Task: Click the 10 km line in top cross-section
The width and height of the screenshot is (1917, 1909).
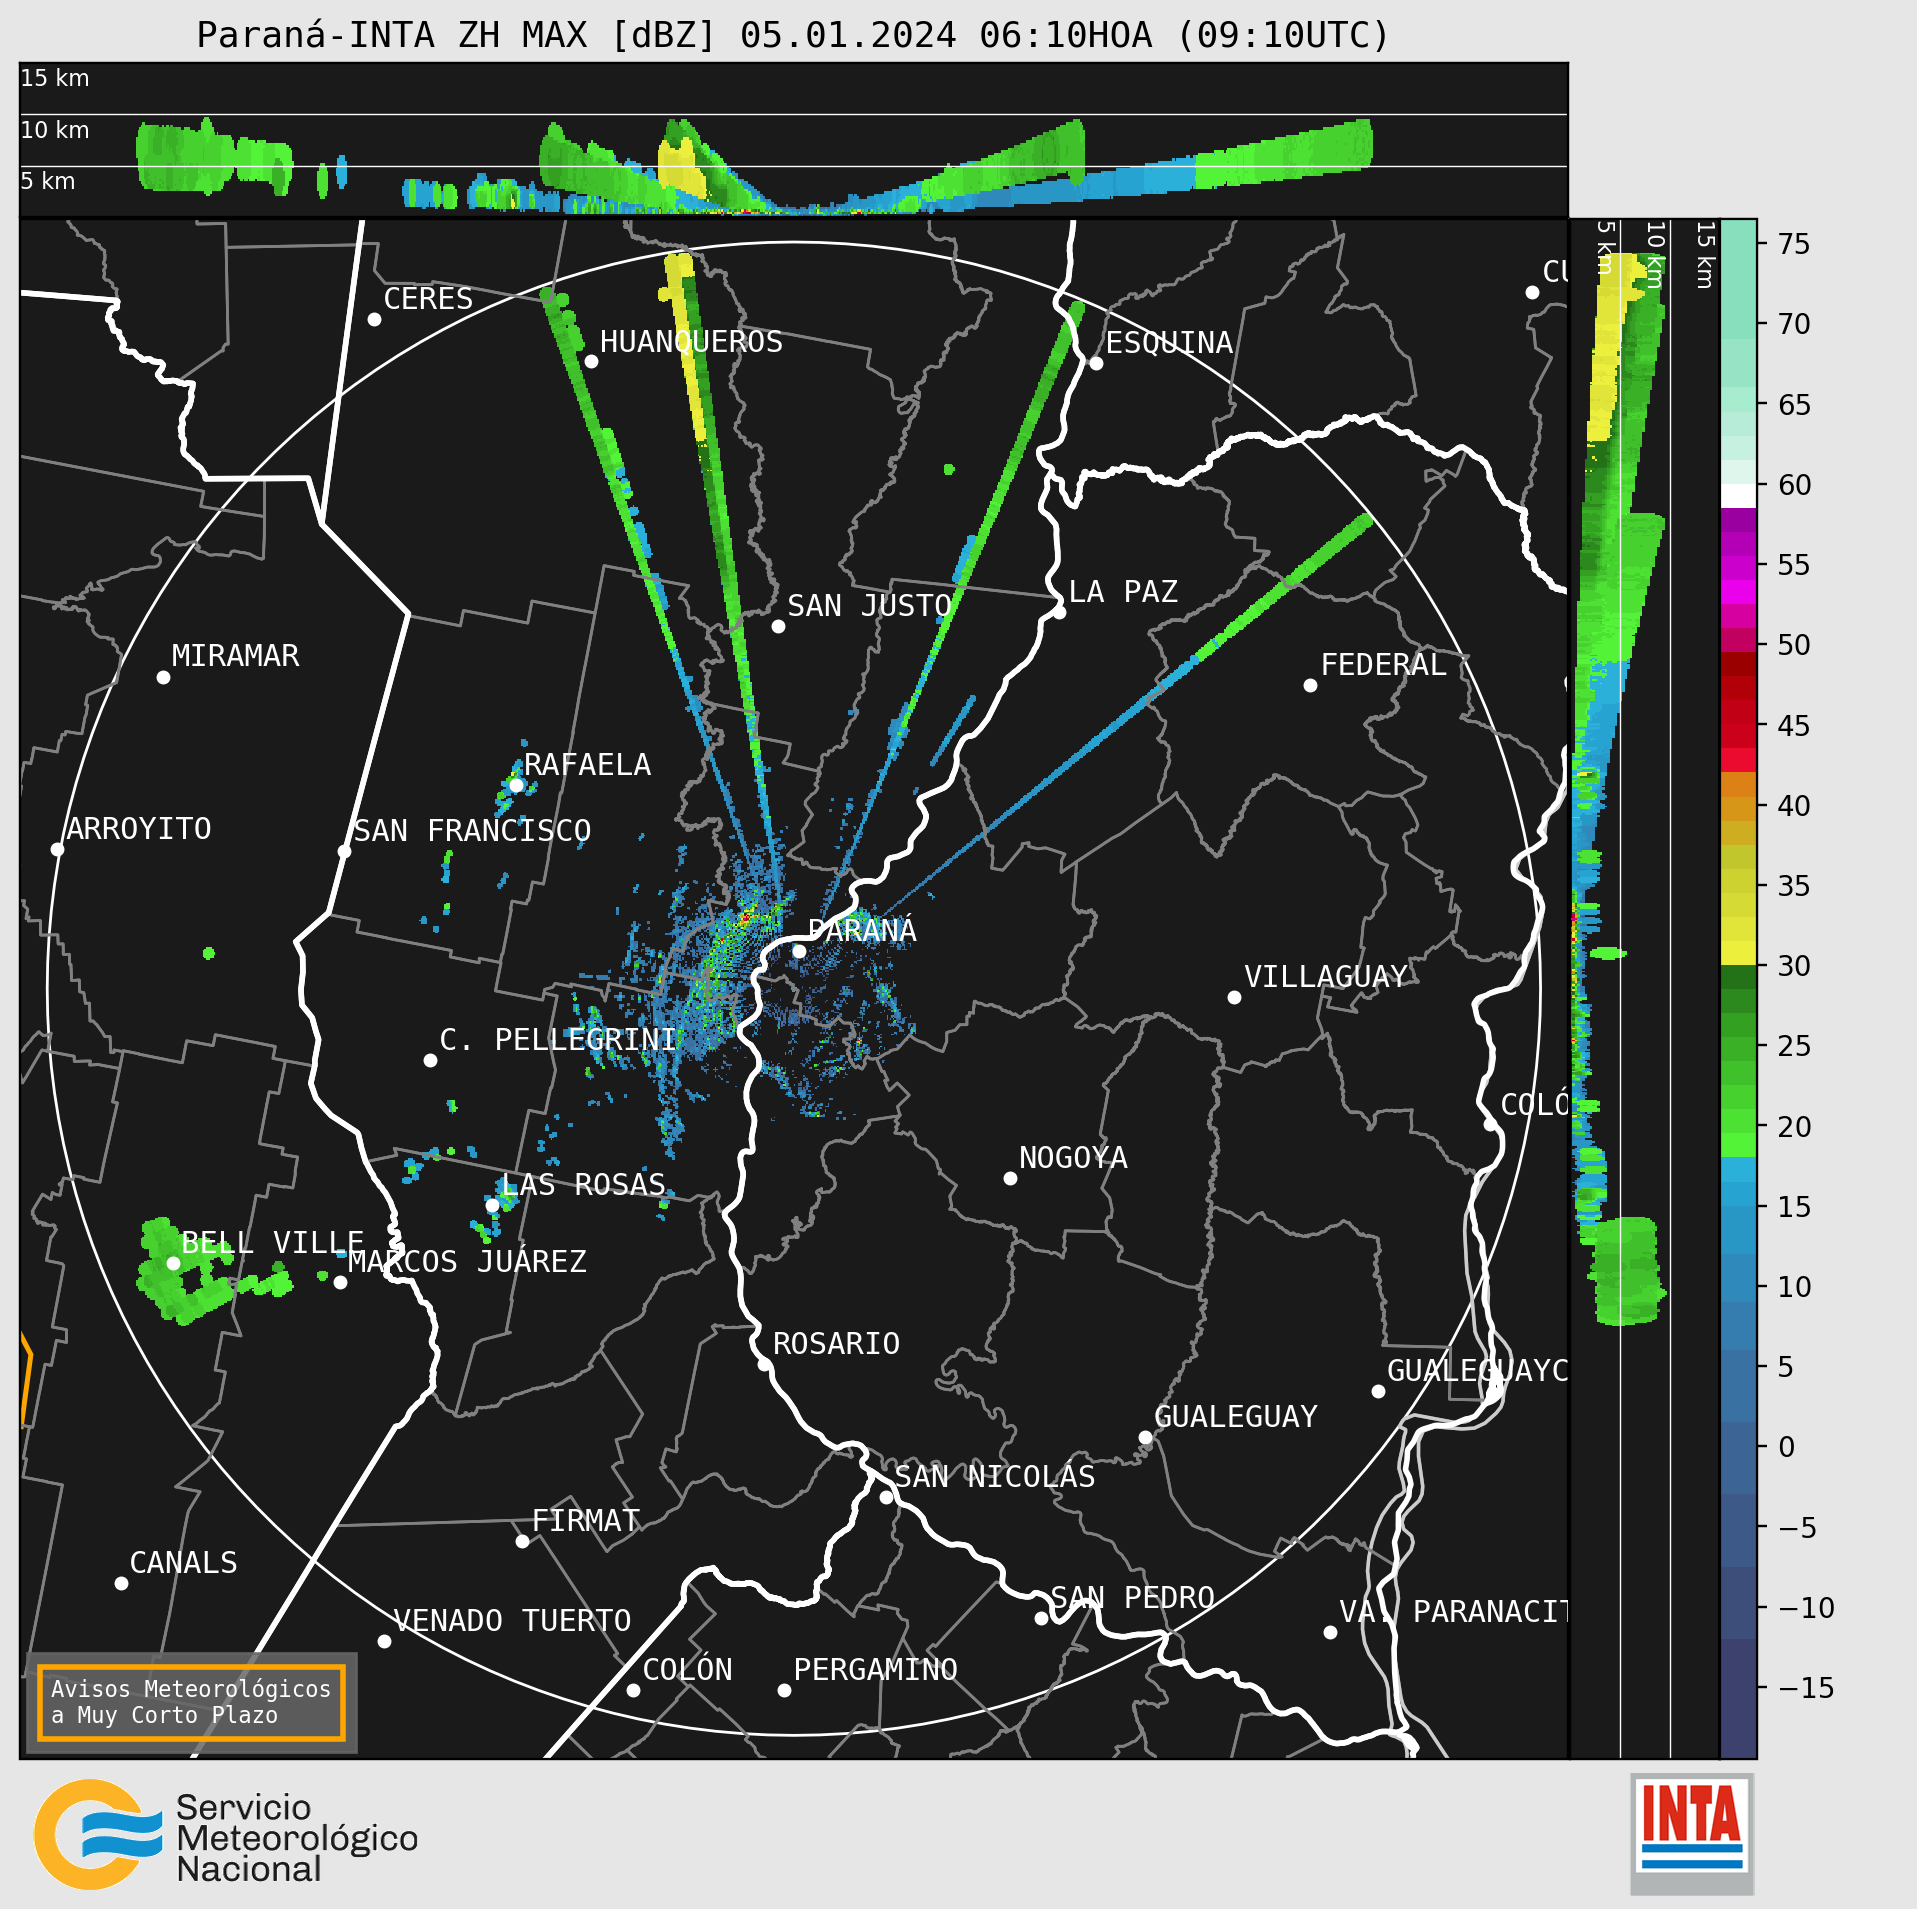Action: point(793,115)
